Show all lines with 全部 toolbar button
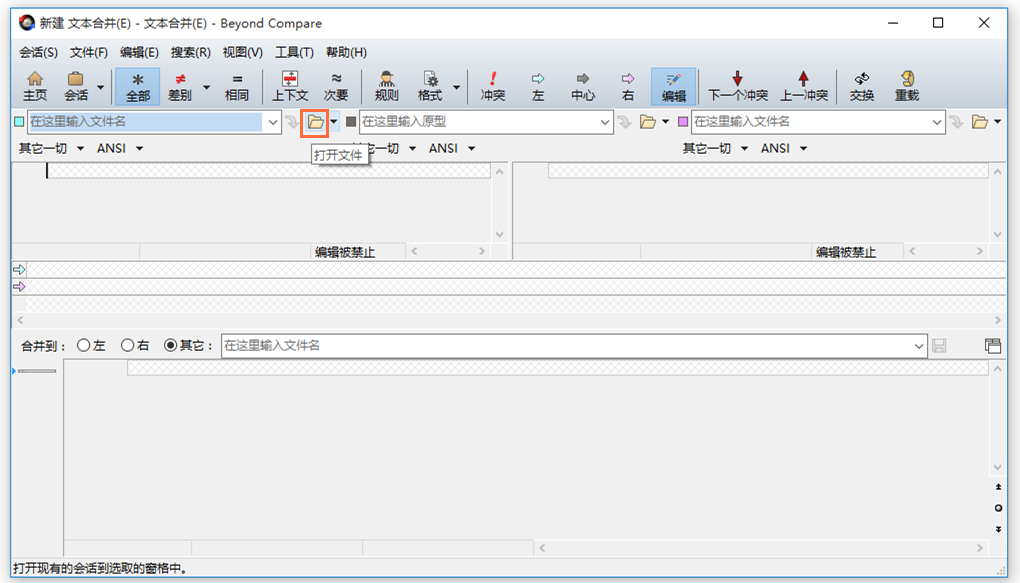The height and width of the screenshot is (583, 1020). pyautogui.click(x=138, y=86)
